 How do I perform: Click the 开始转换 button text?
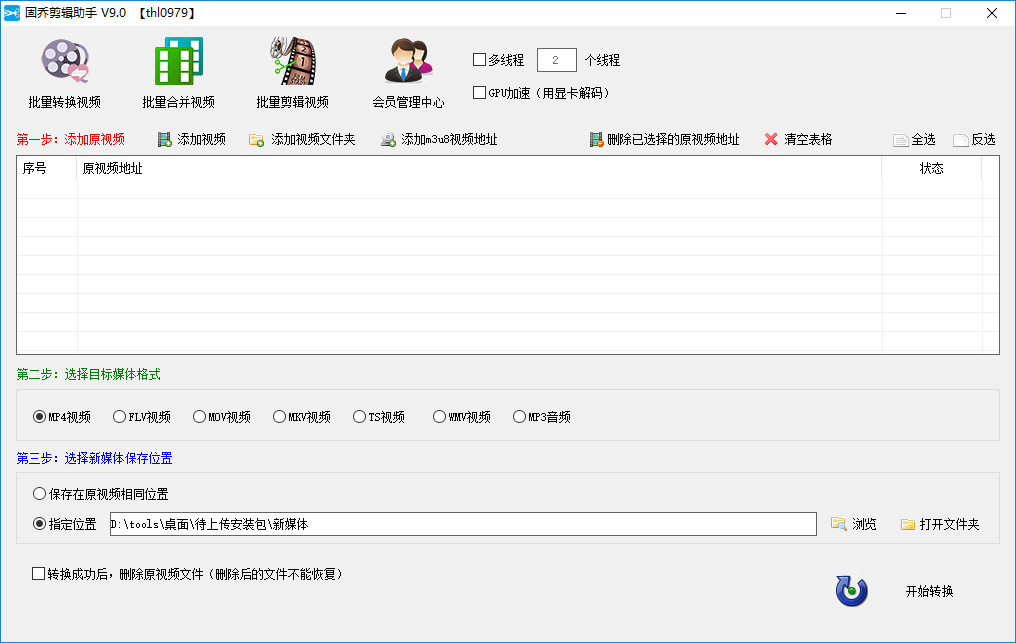coord(929,591)
